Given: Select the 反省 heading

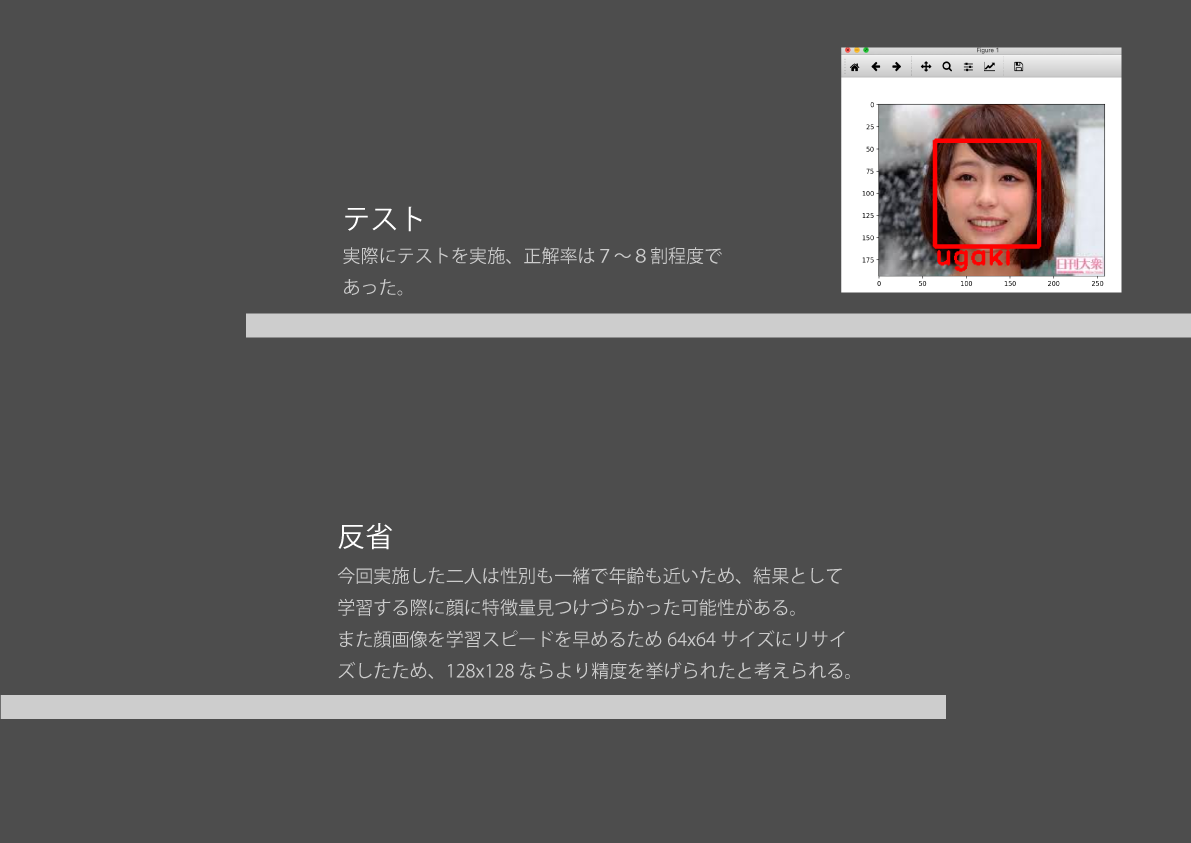Looking at the screenshot, I should tap(364, 537).
